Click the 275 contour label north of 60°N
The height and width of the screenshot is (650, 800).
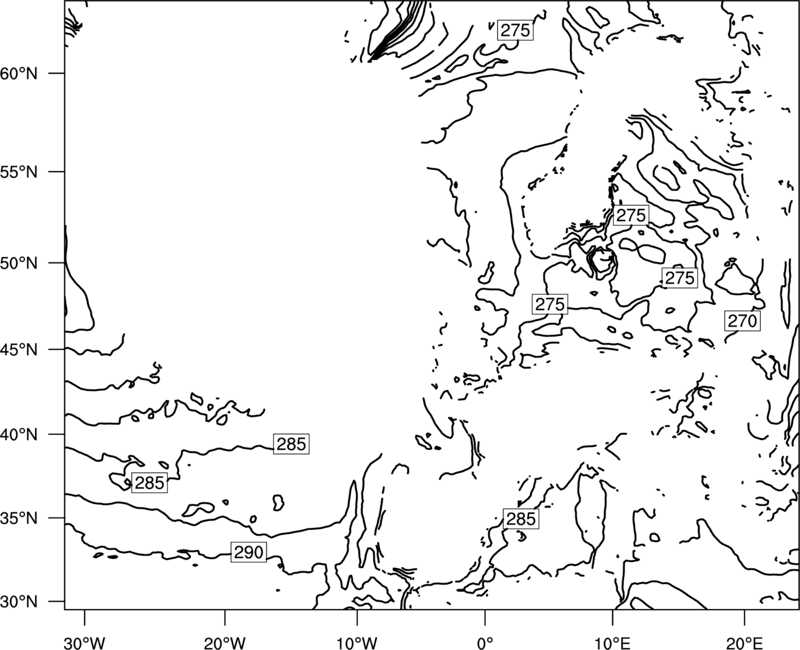tap(515, 31)
